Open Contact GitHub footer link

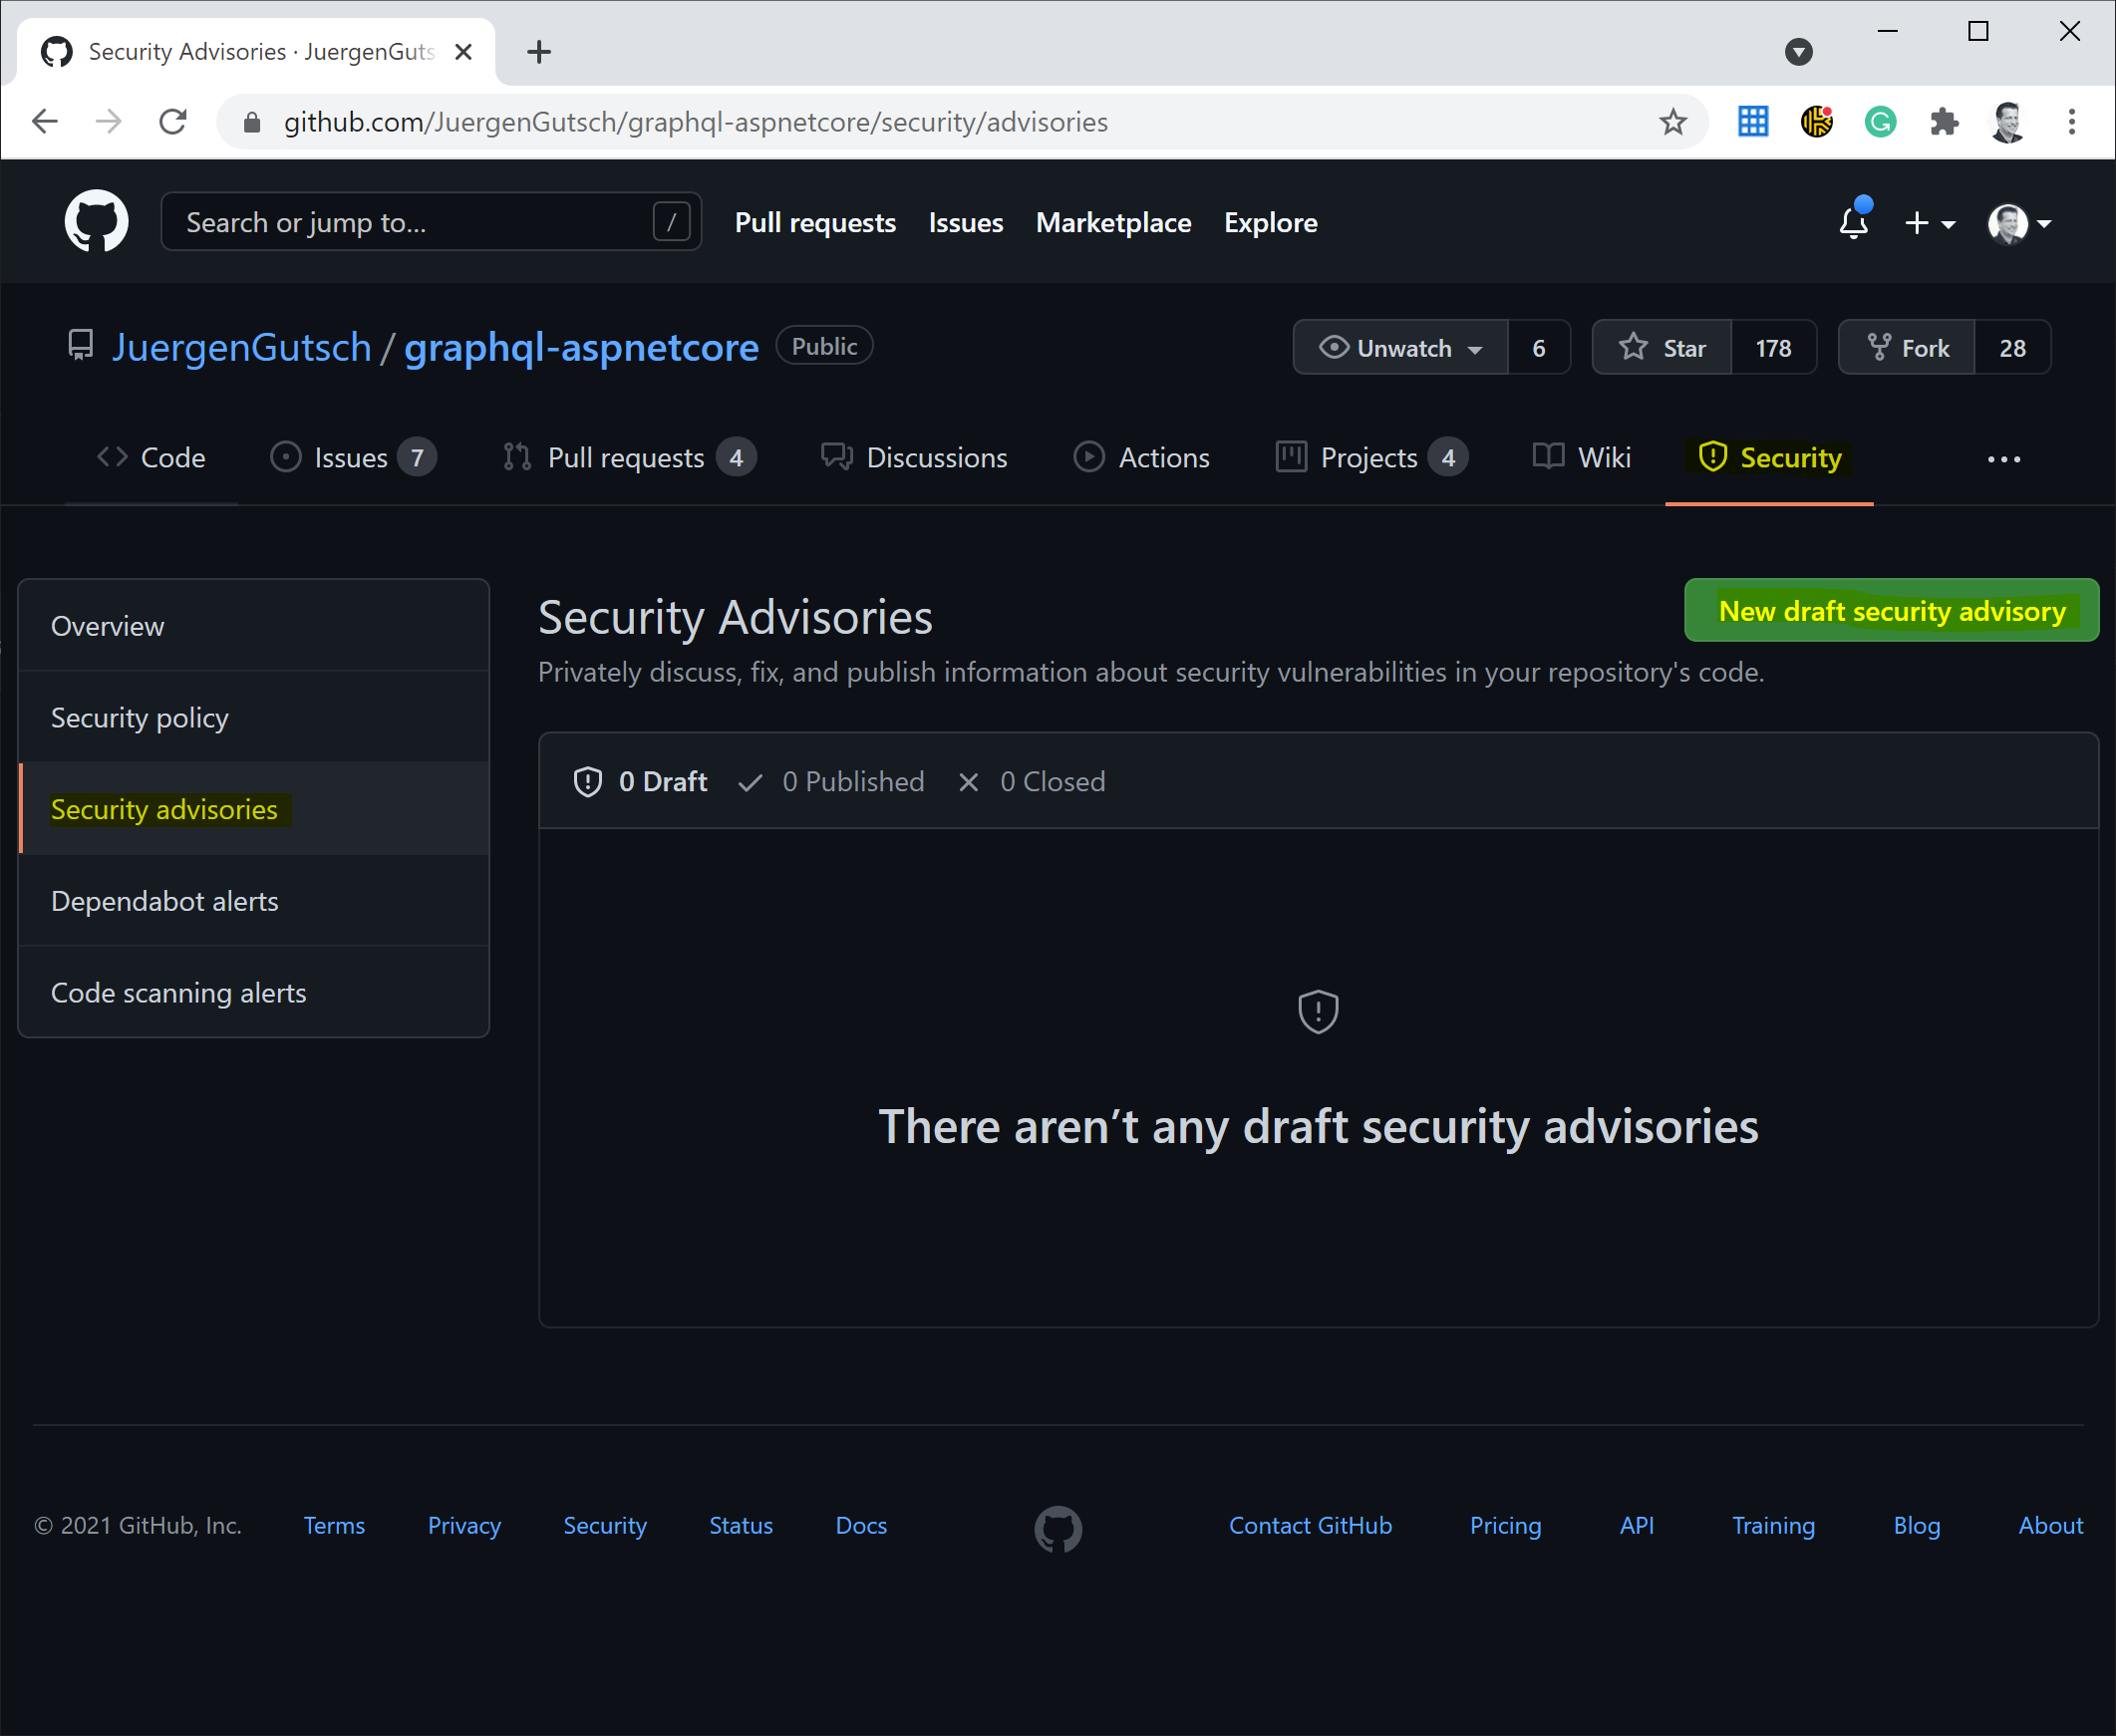coord(1310,1525)
